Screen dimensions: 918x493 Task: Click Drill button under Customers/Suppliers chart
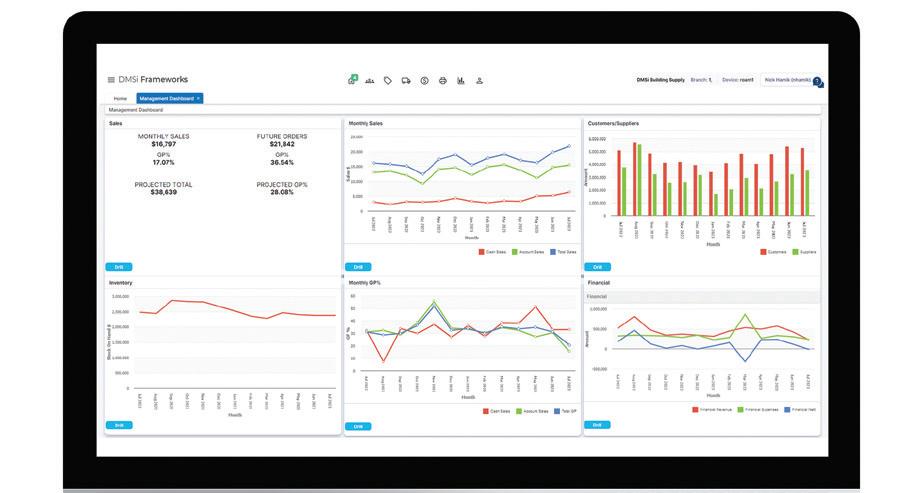[597, 267]
